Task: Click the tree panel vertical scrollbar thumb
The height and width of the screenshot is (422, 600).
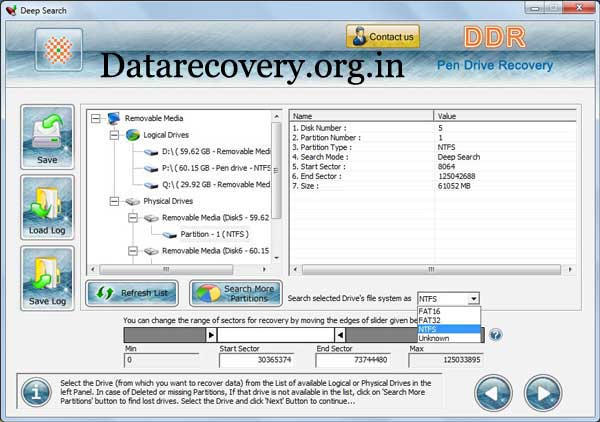Action: point(276,171)
